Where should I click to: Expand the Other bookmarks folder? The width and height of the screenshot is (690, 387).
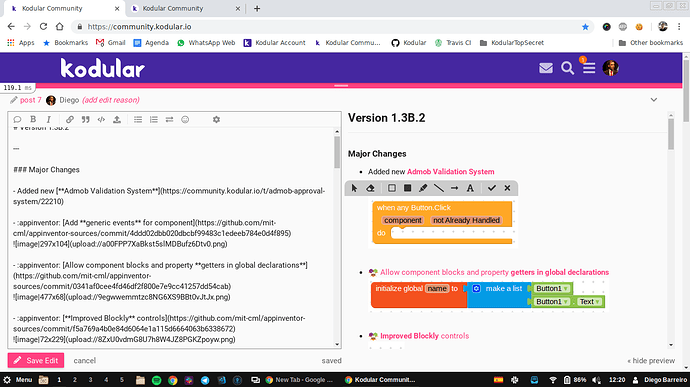click(650, 43)
